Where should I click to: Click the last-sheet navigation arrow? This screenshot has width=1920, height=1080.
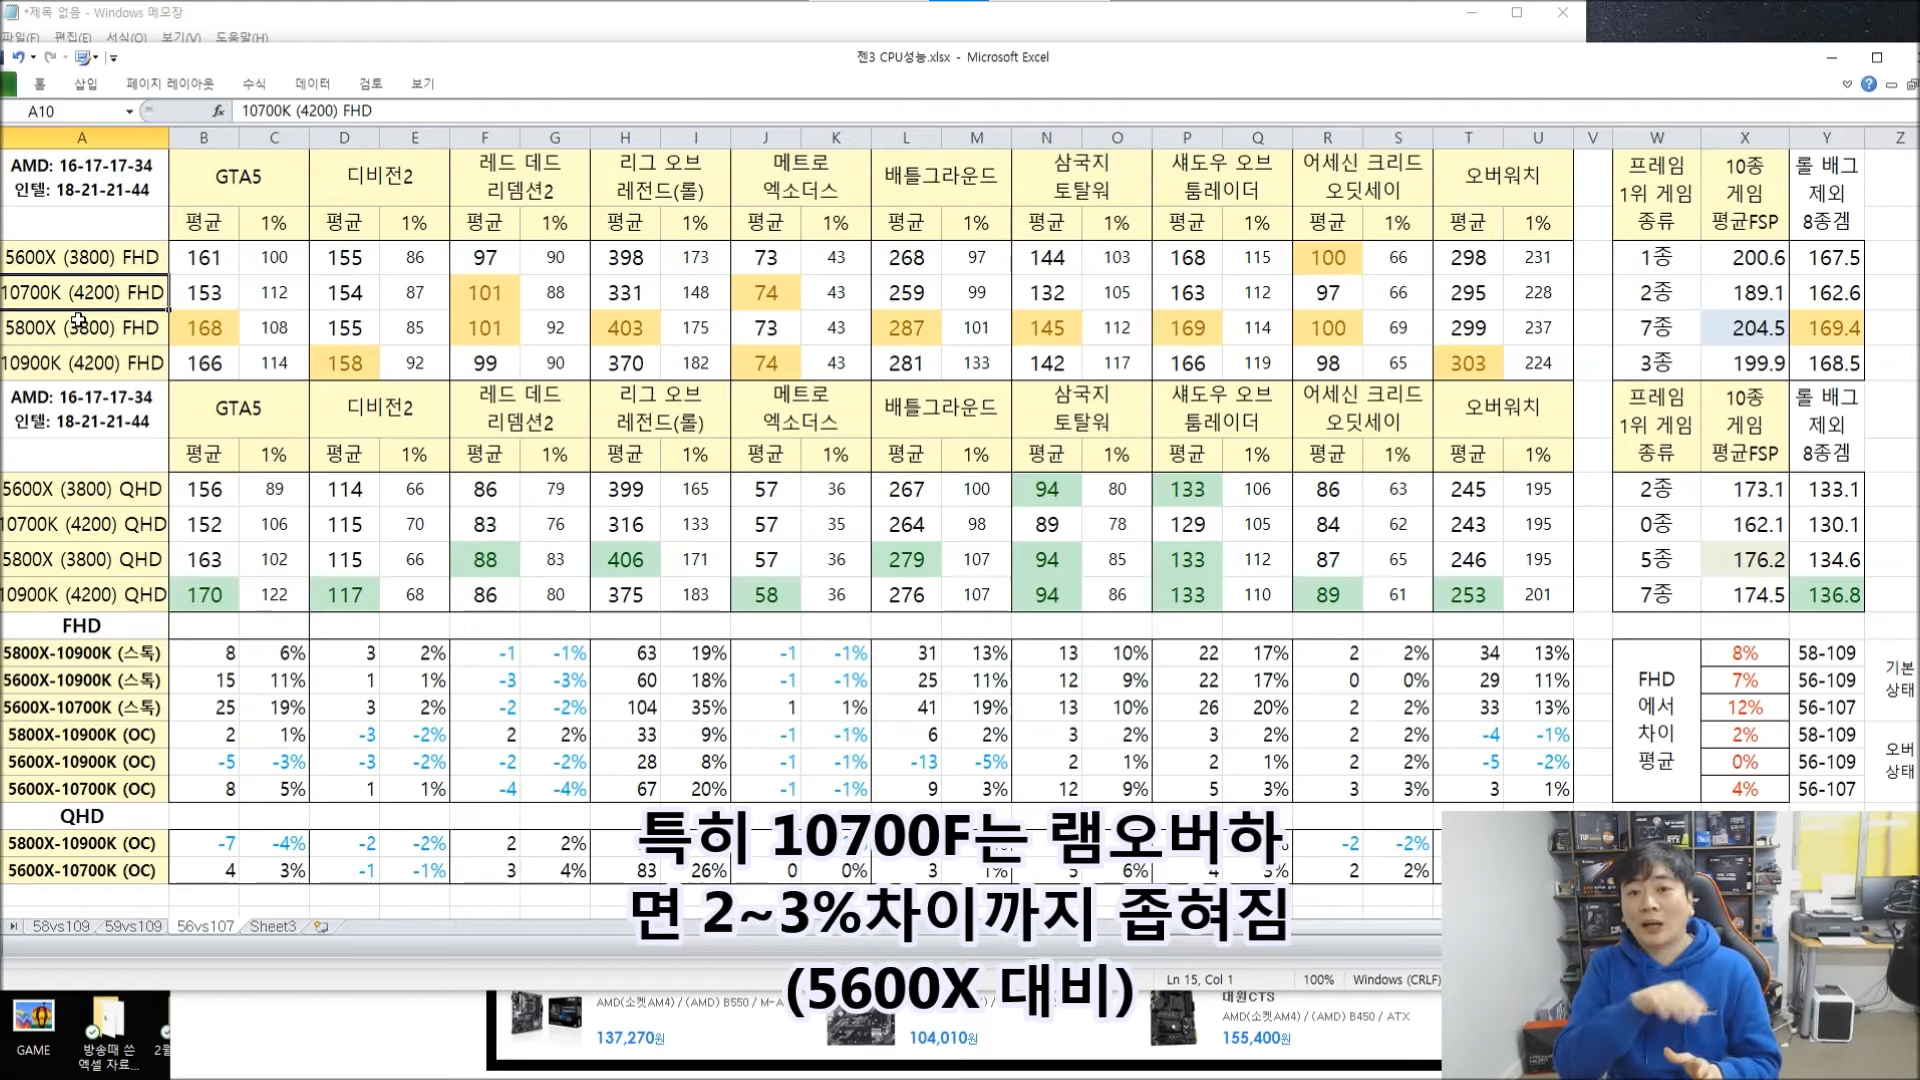pos(14,927)
